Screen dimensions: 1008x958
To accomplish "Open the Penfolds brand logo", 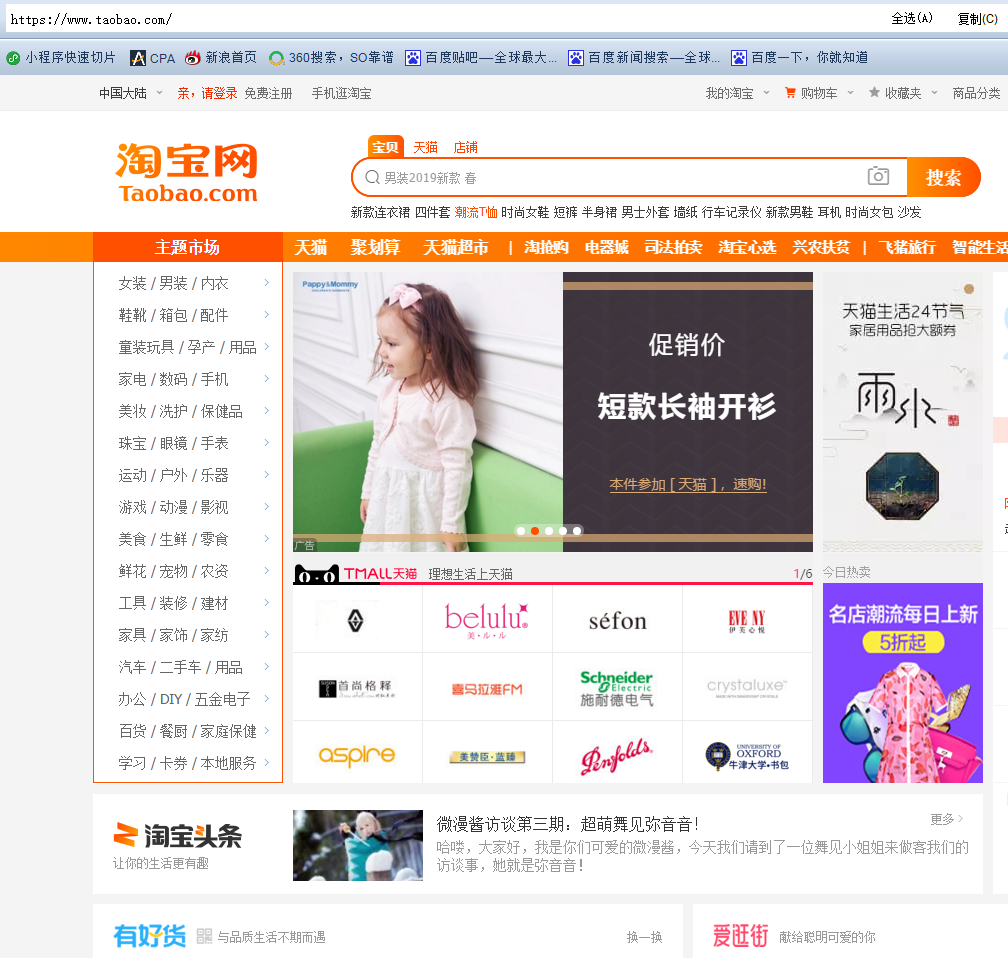I will pos(616,756).
